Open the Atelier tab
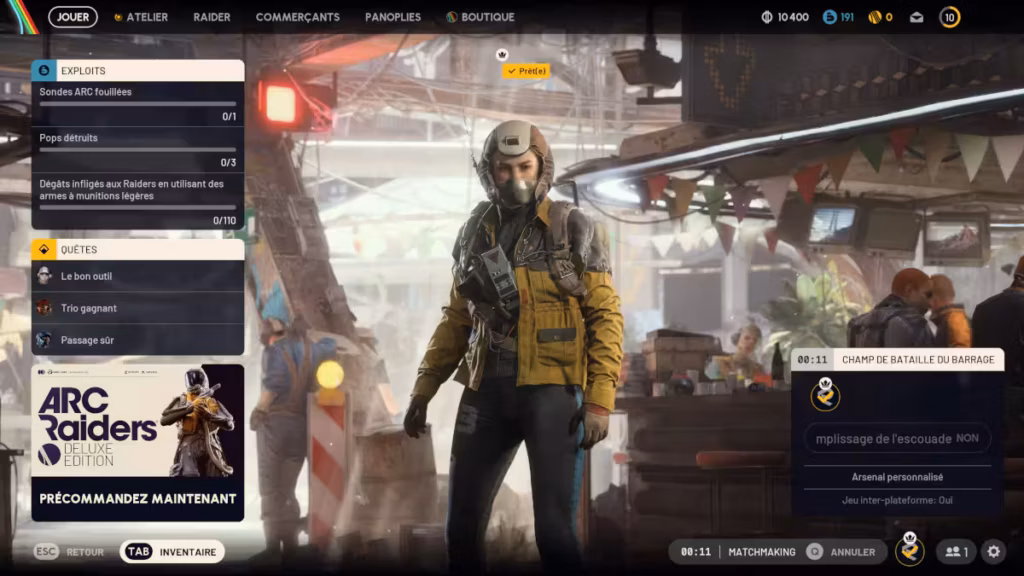Viewport: 1024px width, 576px height. (141, 17)
